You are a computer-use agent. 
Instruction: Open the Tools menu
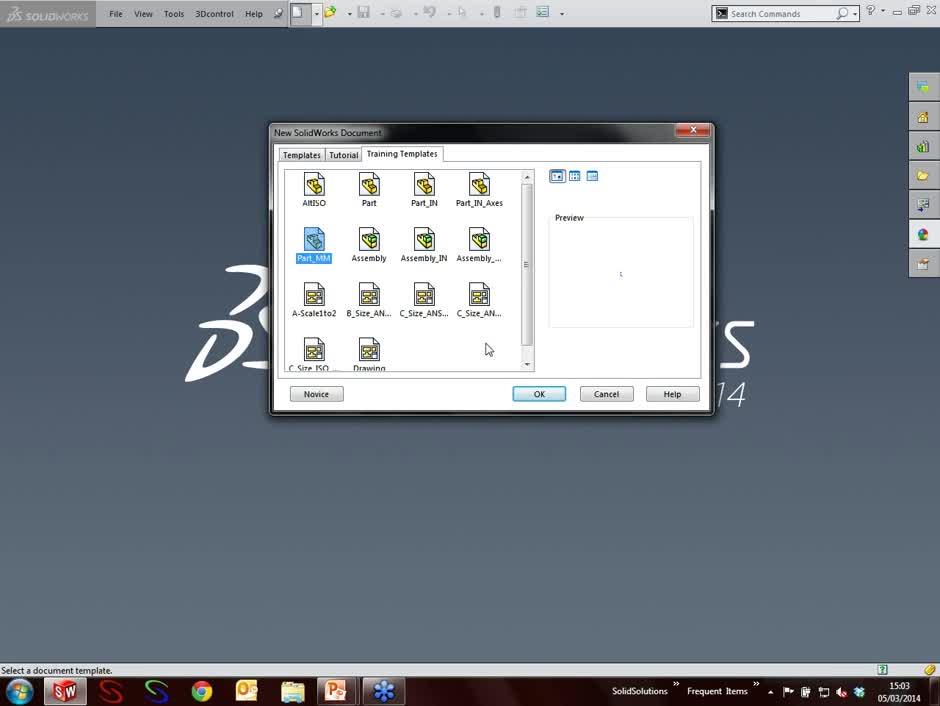pyautogui.click(x=174, y=14)
